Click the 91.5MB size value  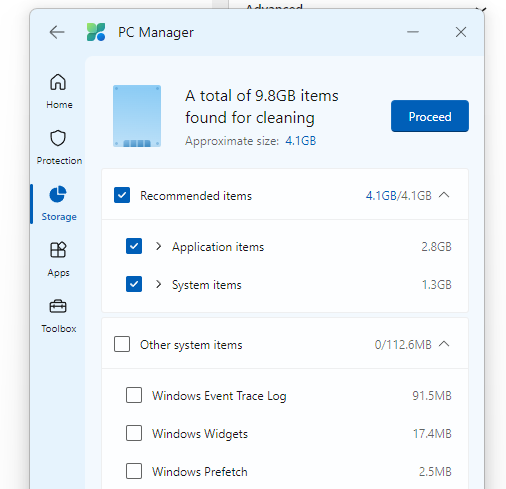coord(432,396)
